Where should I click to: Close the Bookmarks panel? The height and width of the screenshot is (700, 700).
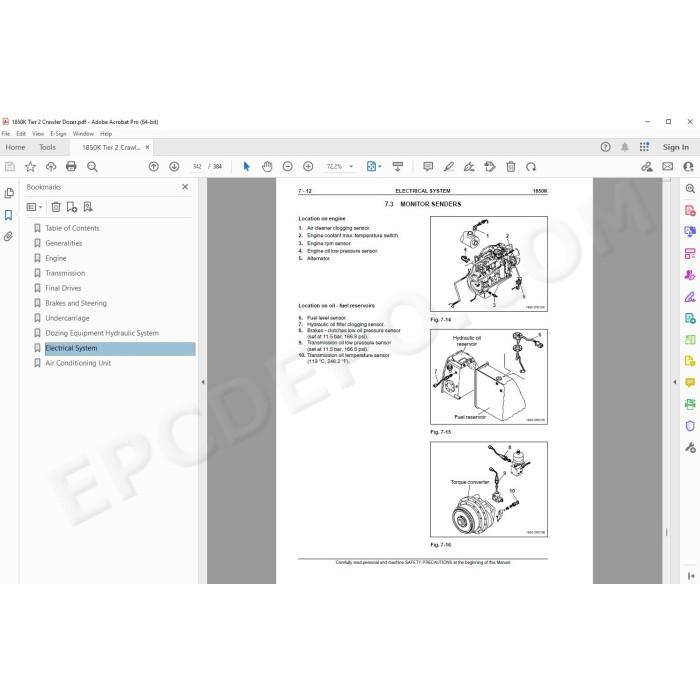[185, 187]
